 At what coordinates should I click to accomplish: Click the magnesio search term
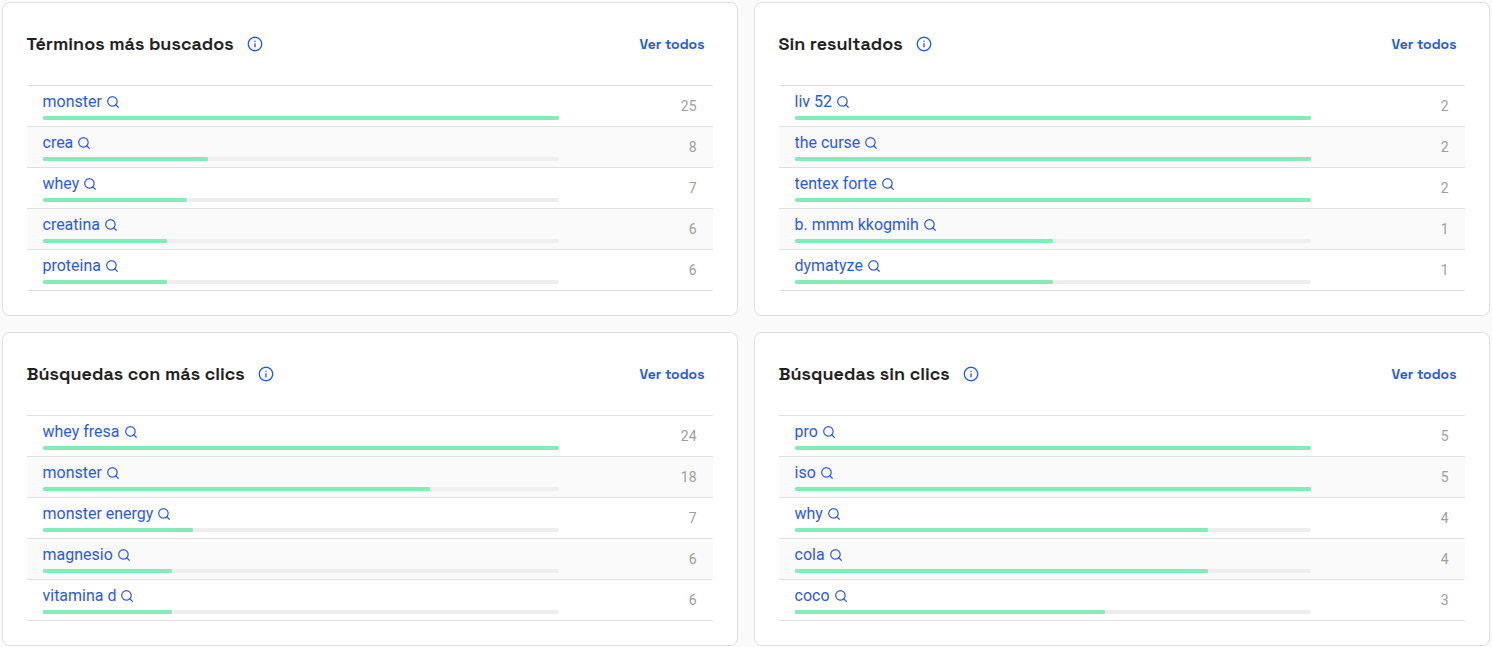(x=78, y=555)
